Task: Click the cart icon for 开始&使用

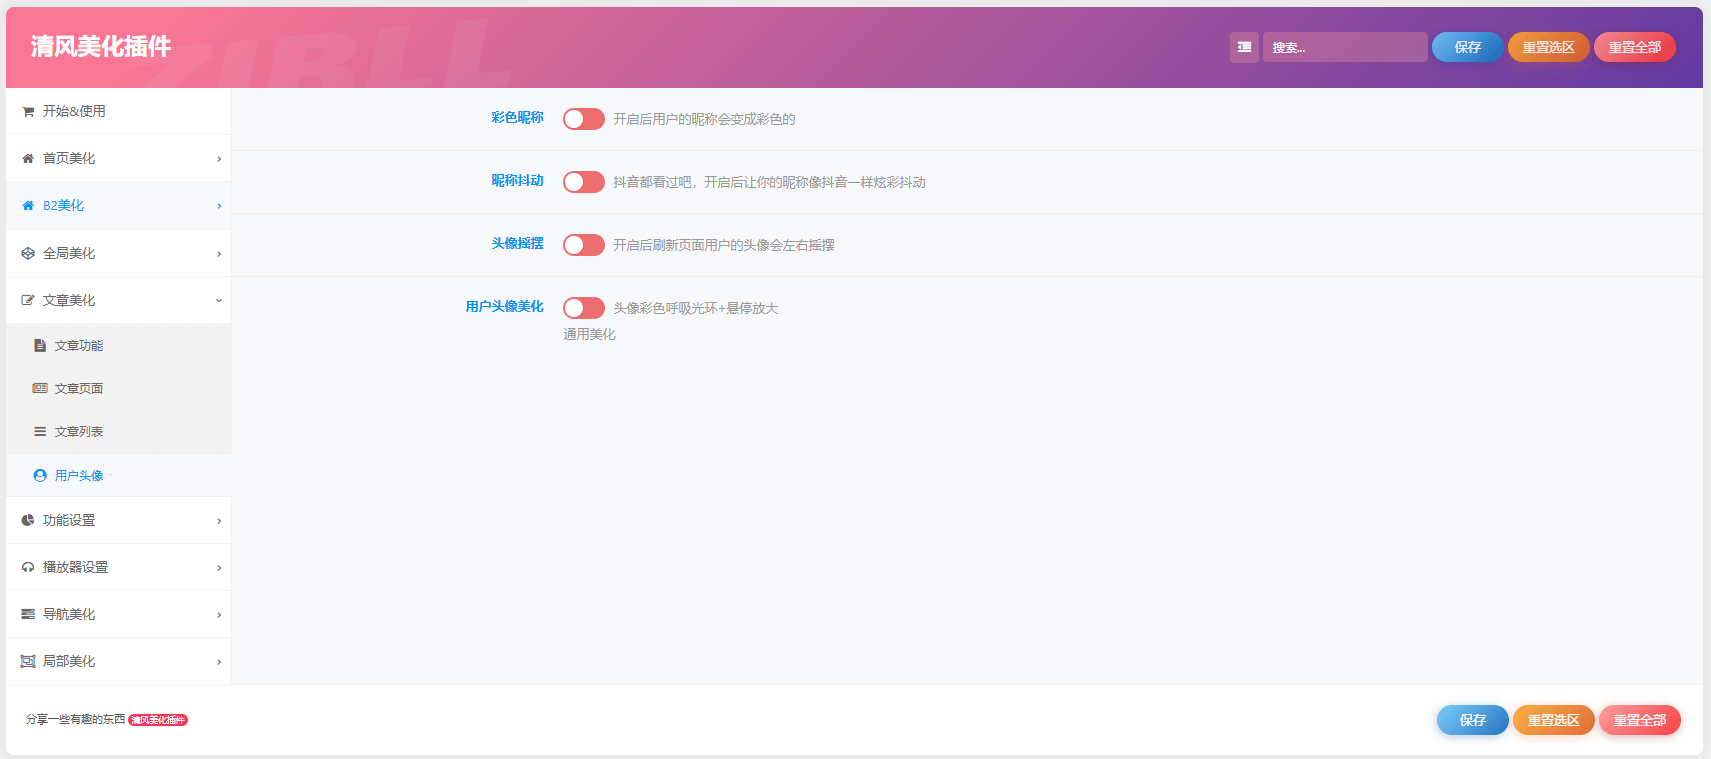Action: (28, 112)
